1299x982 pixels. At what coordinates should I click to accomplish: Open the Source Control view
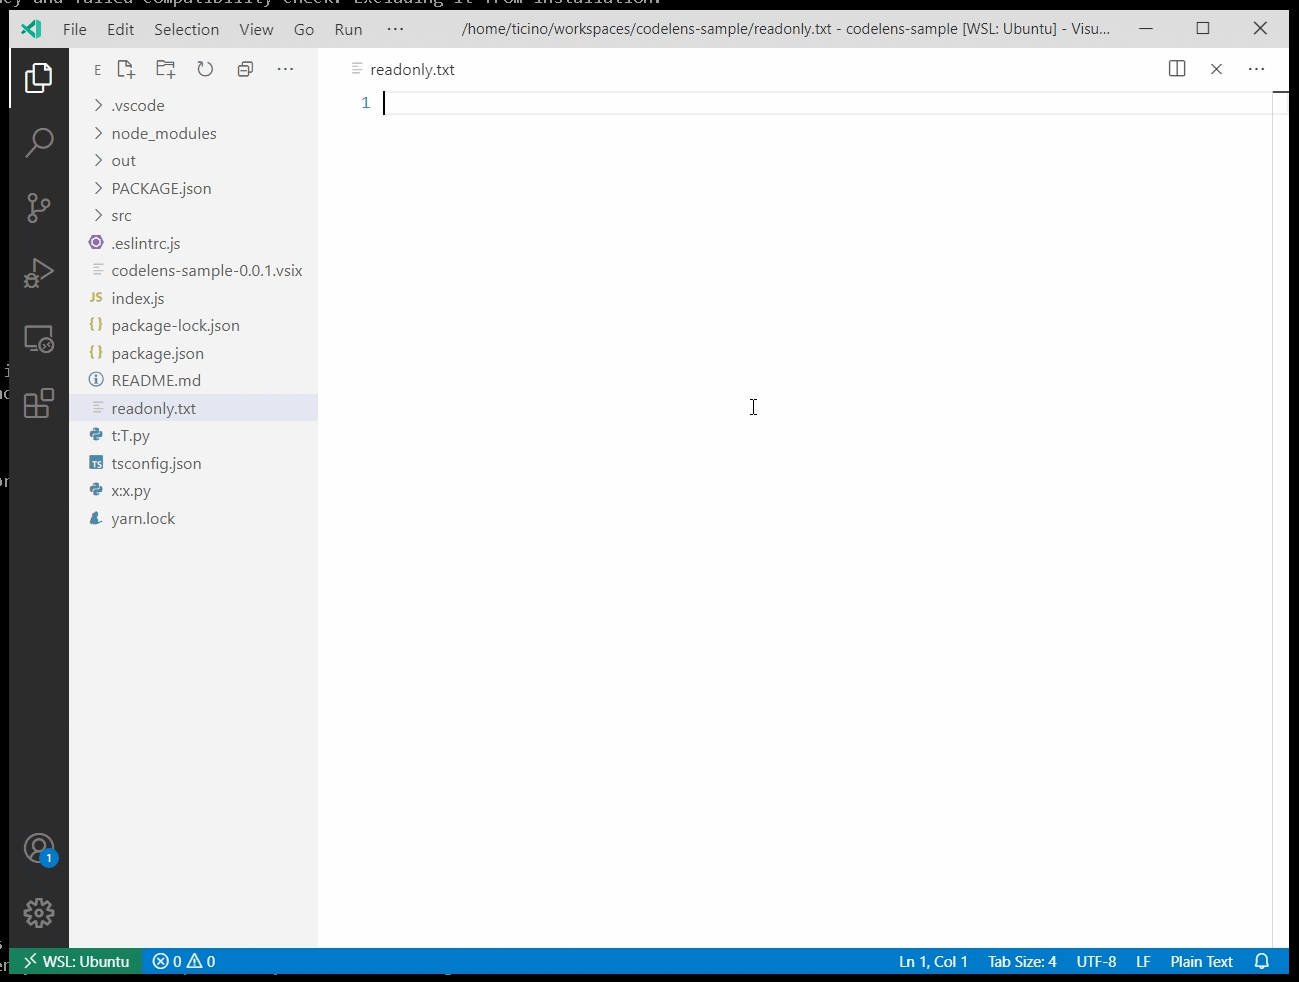38,207
